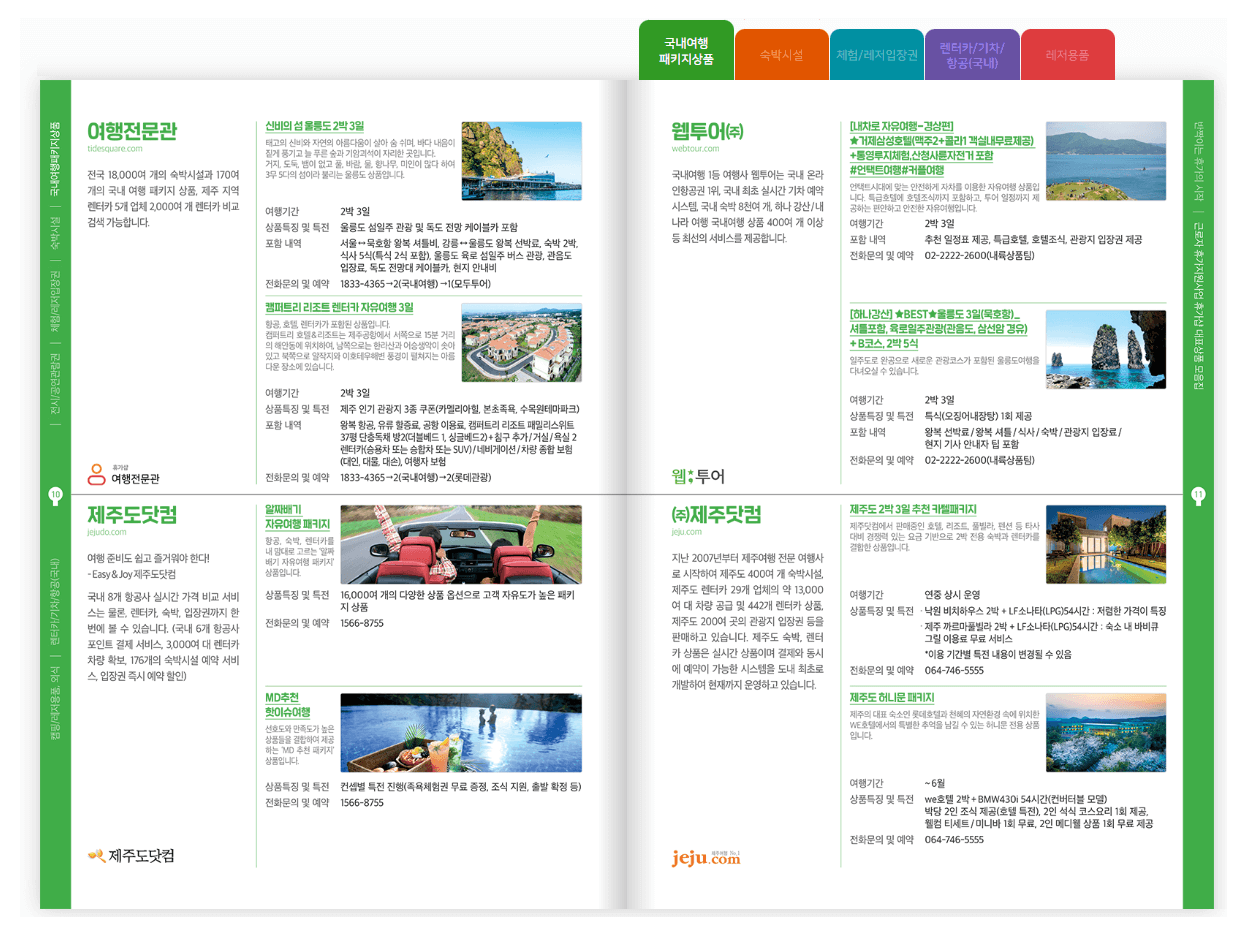This screenshot has height=938, width=1258.
Task: Click 체험/레저입장권 in left side strip
Action: [55, 302]
